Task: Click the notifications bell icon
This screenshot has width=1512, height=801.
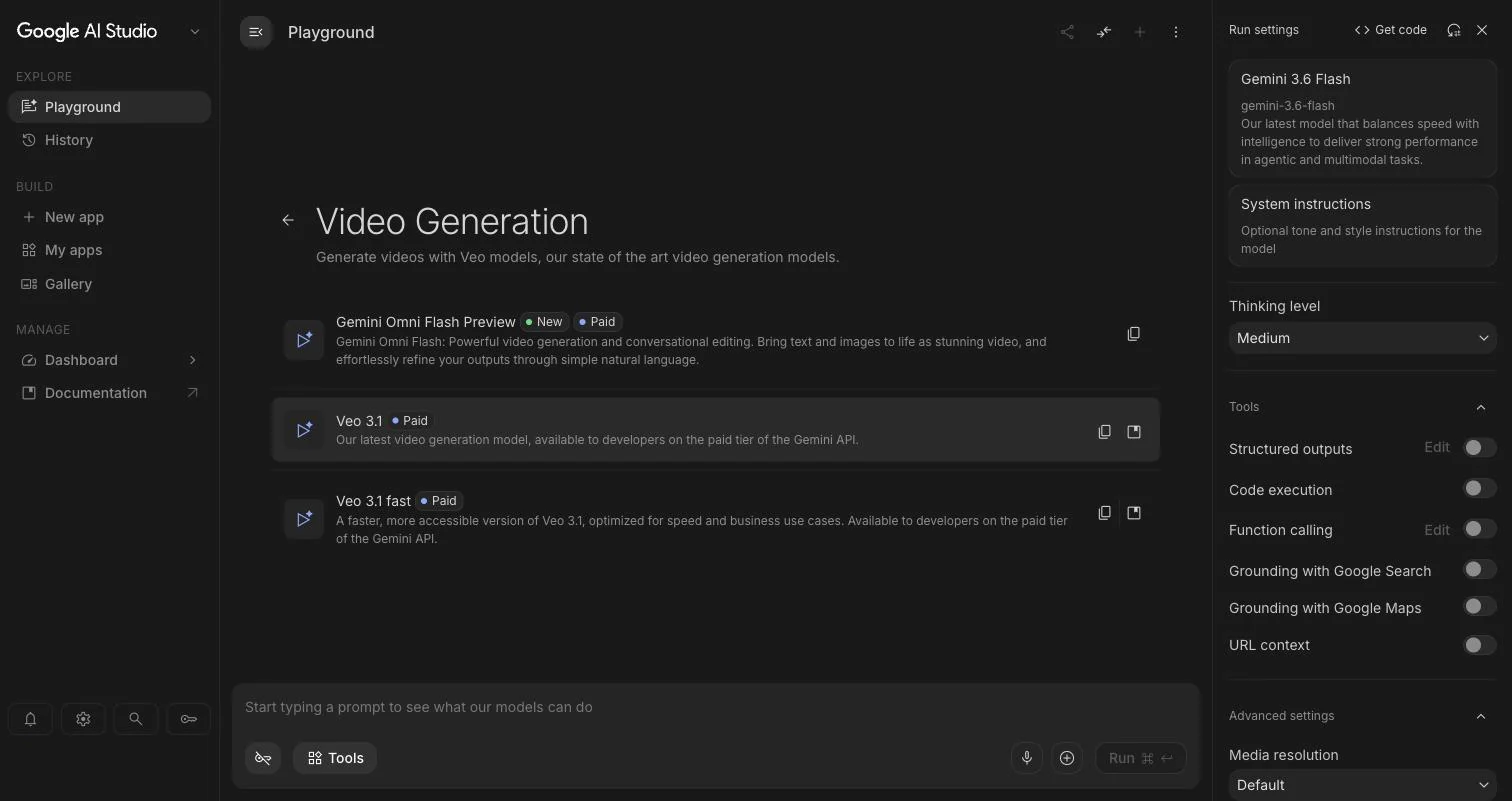Action: coord(30,719)
